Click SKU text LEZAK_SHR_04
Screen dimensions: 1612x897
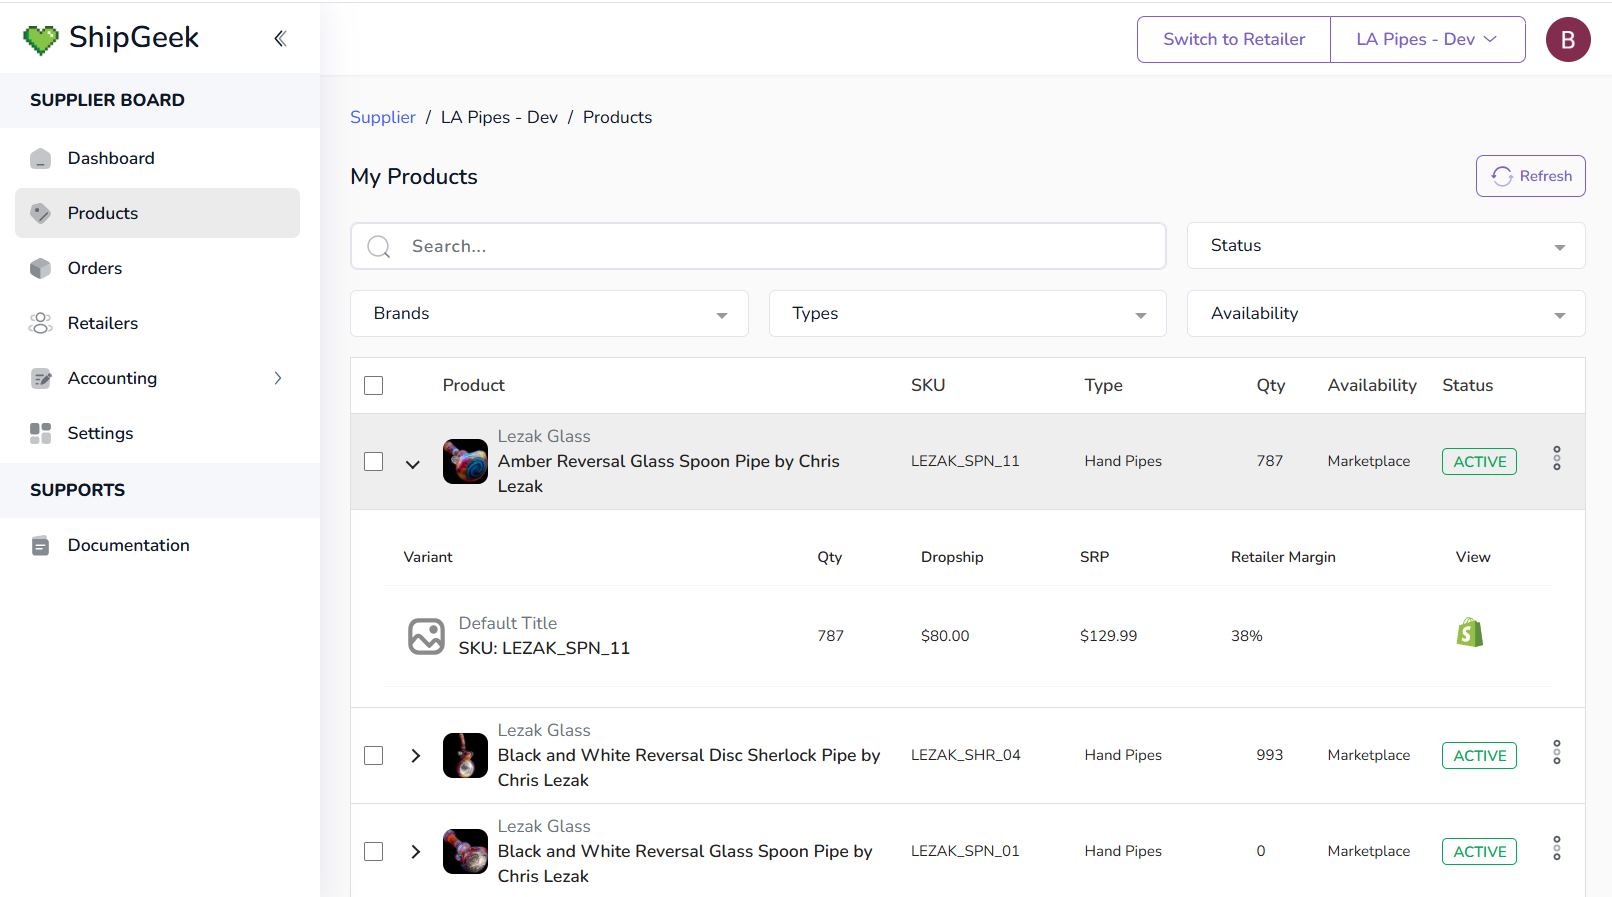(x=966, y=755)
